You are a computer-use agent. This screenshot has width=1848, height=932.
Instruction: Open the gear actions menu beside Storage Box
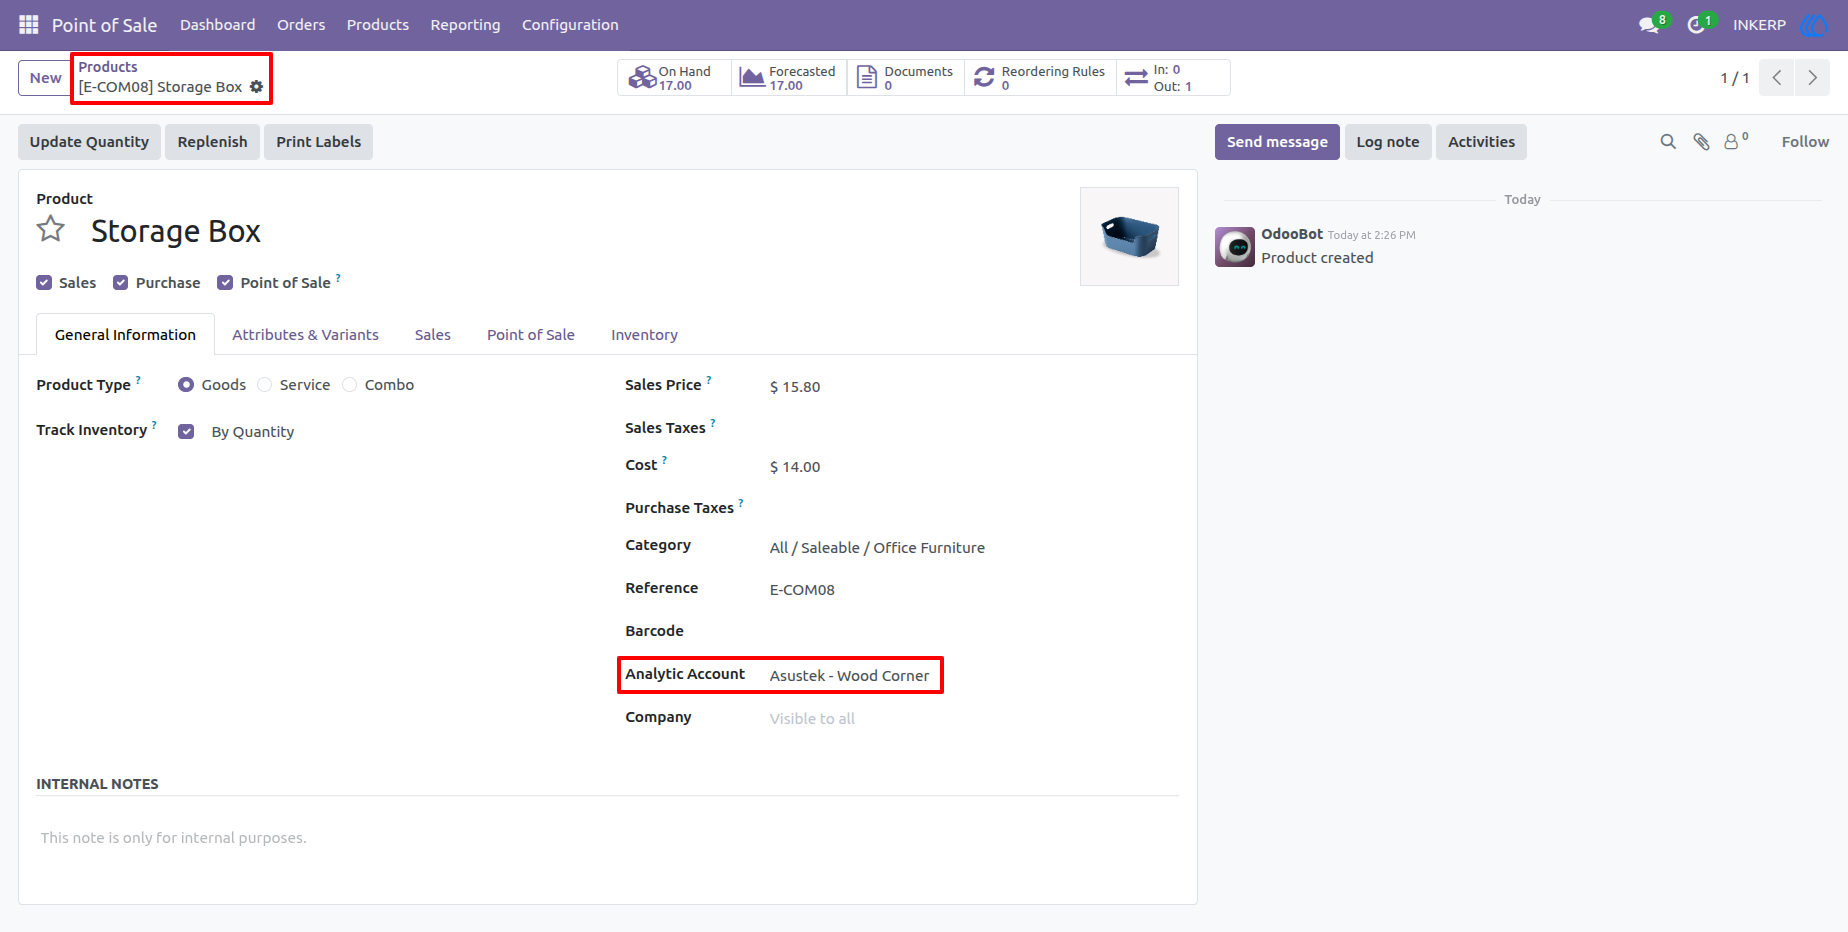tap(257, 87)
